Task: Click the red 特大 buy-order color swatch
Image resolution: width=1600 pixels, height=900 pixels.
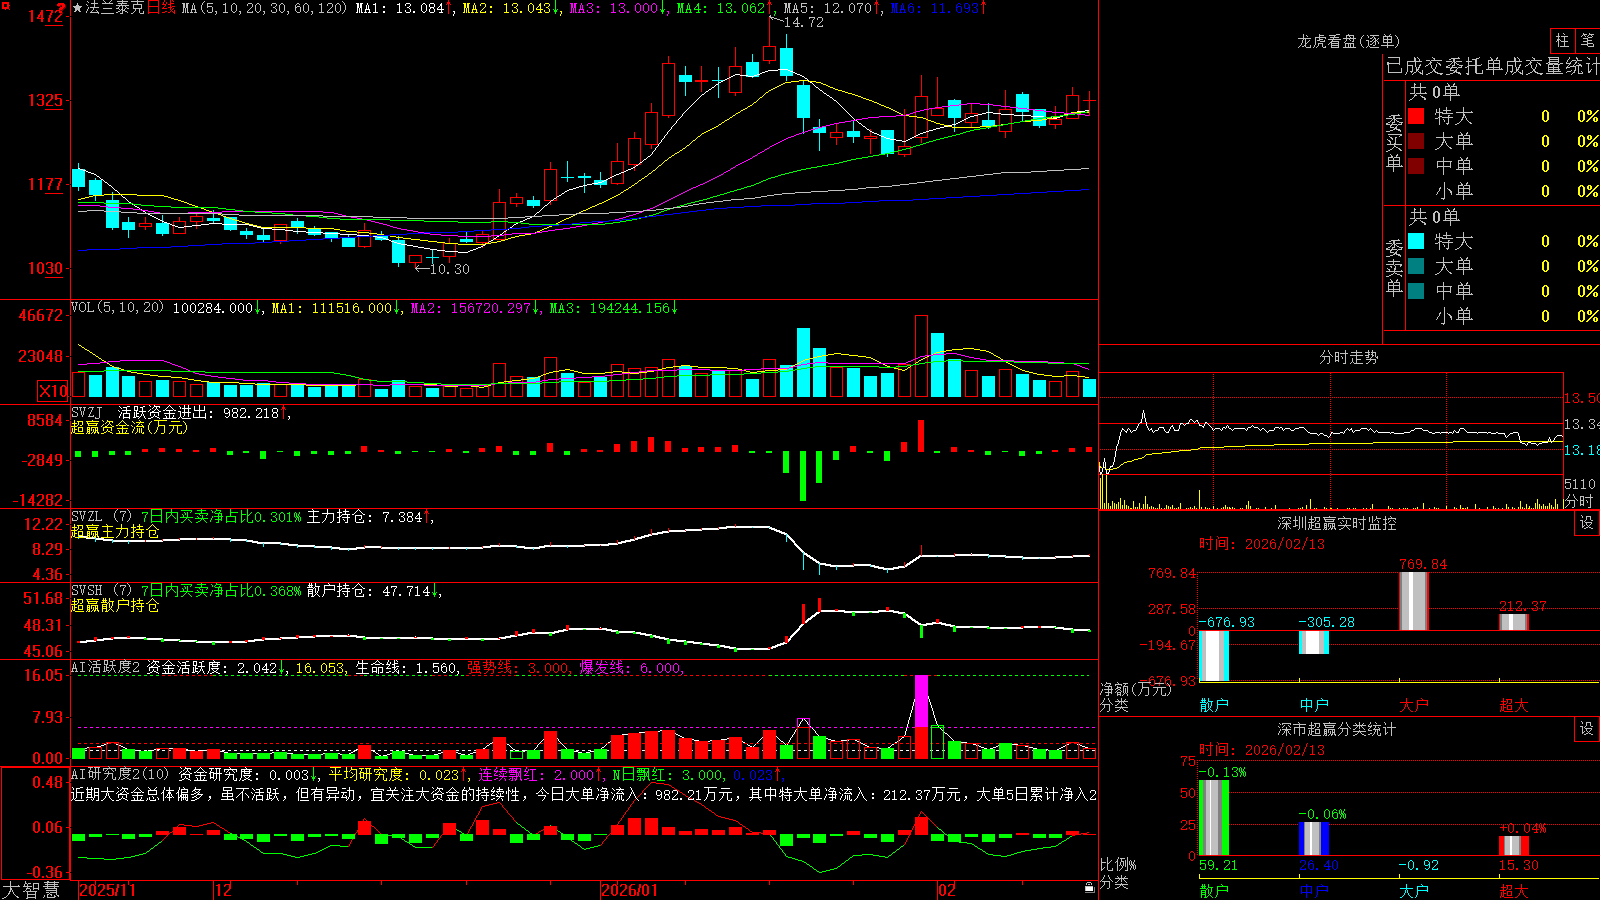Action: point(1416,116)
